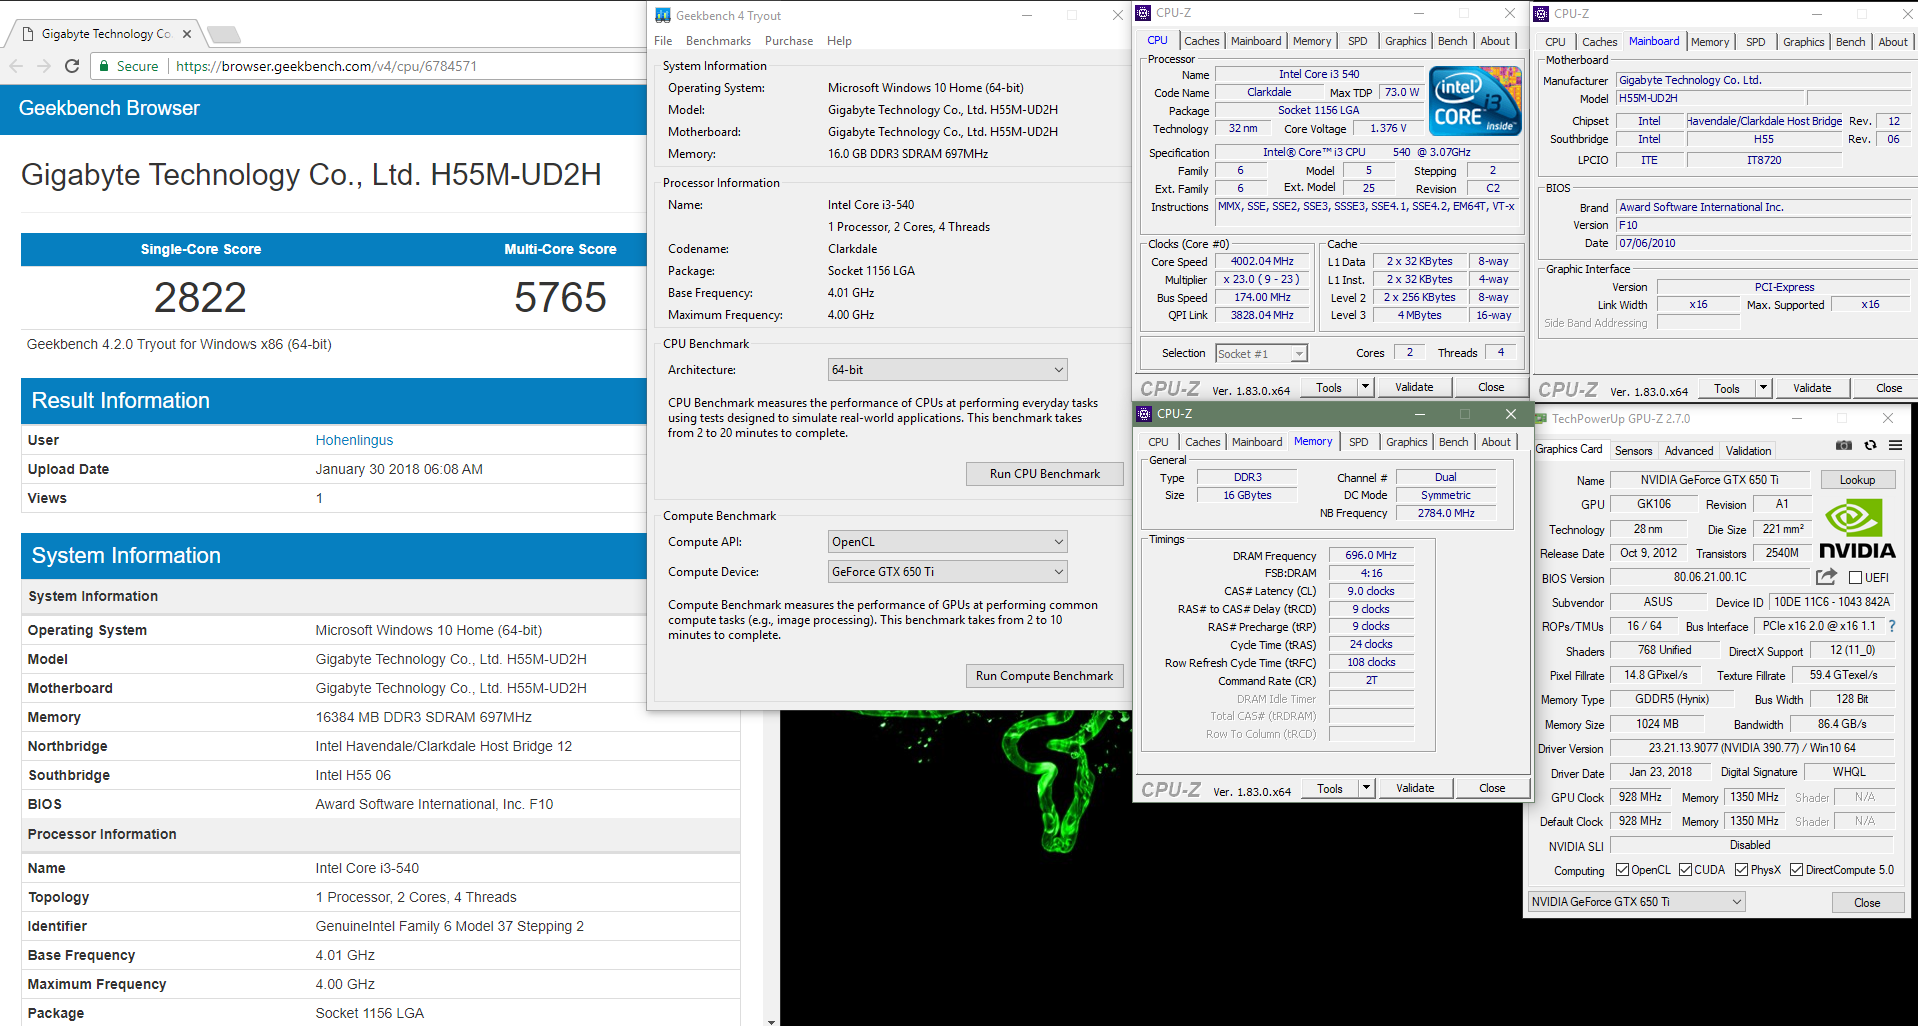Click the GPU-Z screenshot camera icon

pos(1844,445)
